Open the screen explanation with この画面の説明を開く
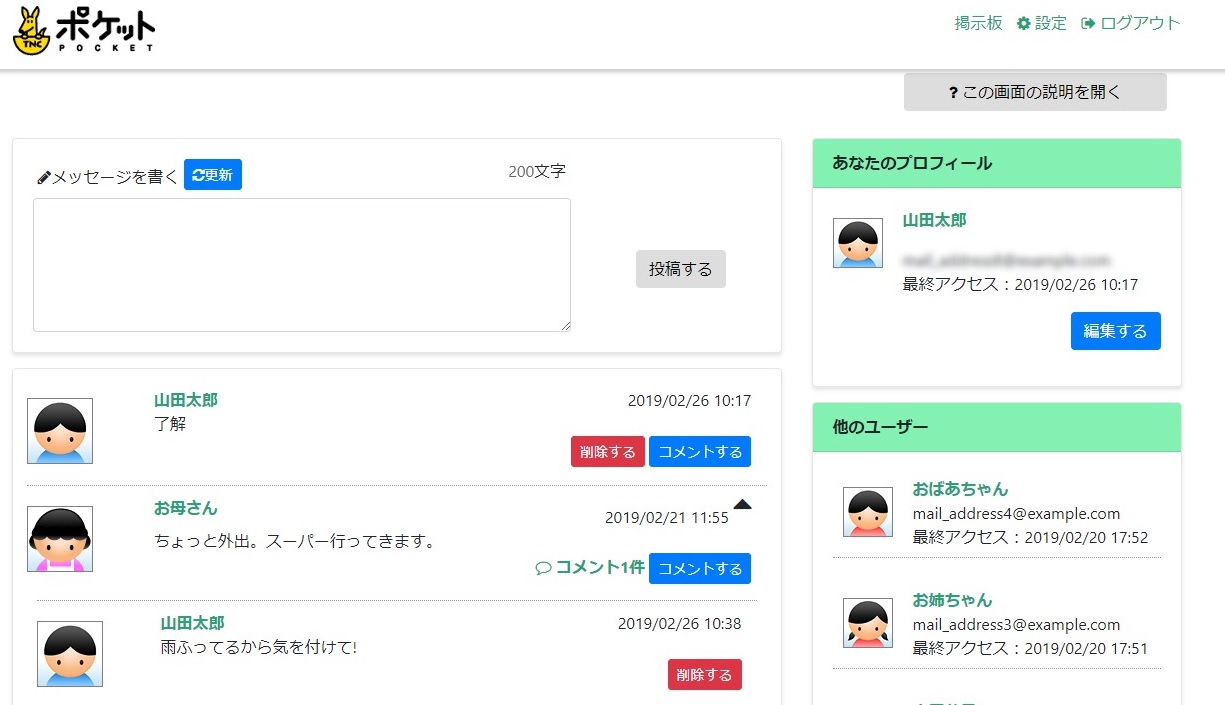 [1035, 91]
